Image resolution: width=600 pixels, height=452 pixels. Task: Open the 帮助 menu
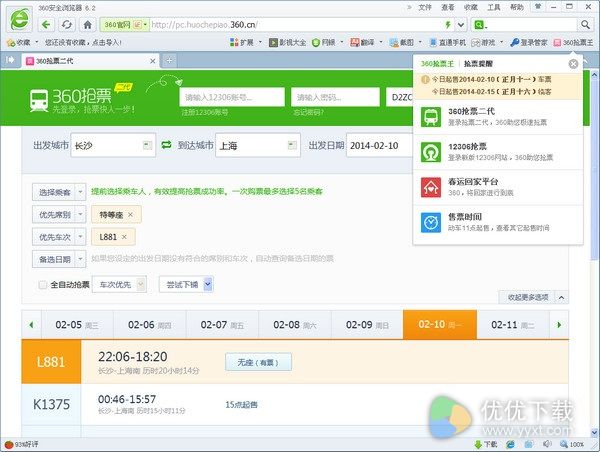coord(517,7)
